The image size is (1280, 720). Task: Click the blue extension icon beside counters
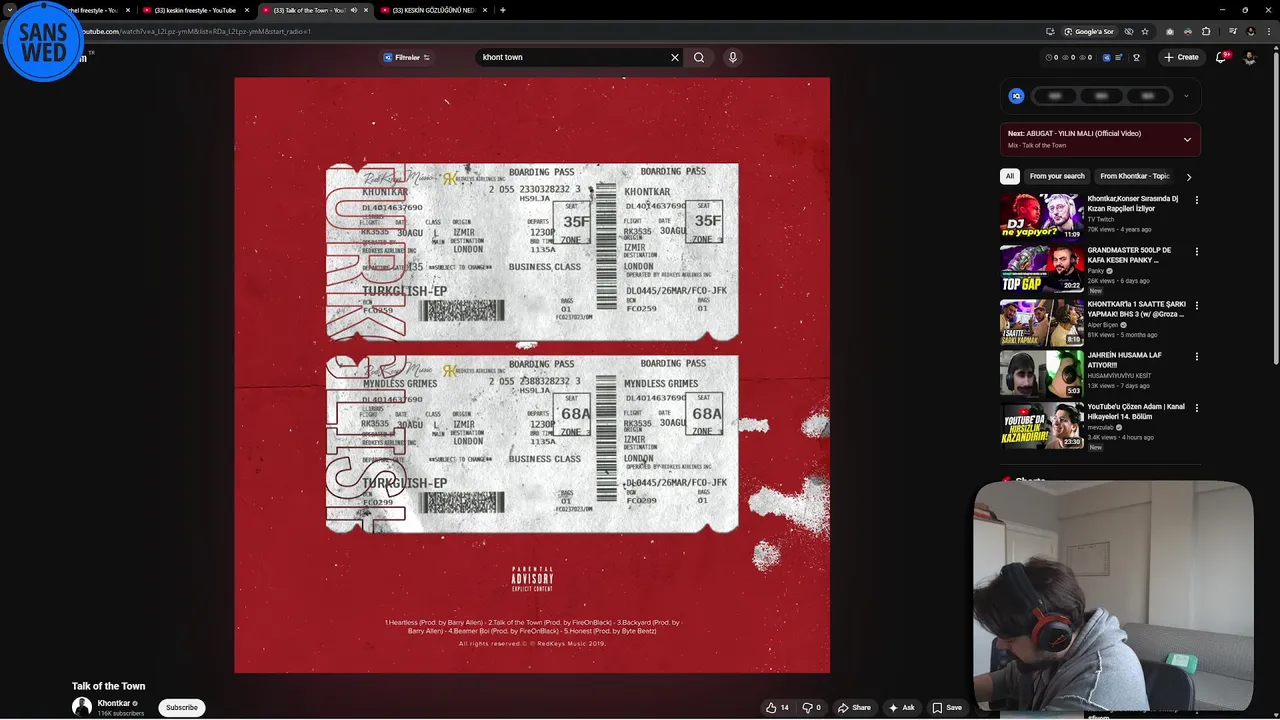[x=1106, y=57]
